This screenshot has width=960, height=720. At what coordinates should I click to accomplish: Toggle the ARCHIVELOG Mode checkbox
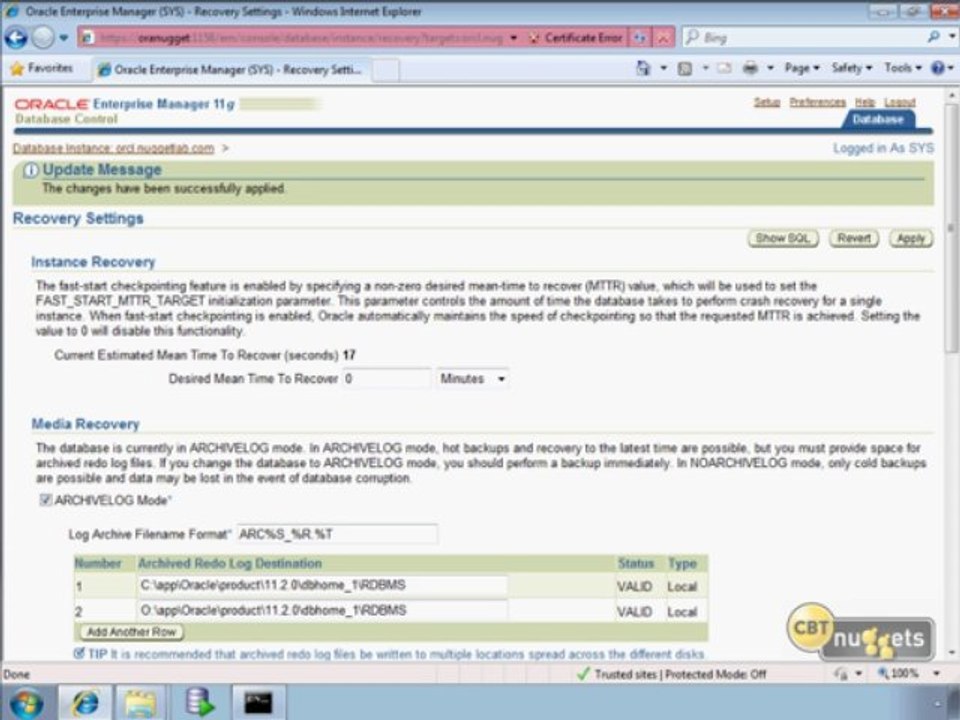pos(45,500)
